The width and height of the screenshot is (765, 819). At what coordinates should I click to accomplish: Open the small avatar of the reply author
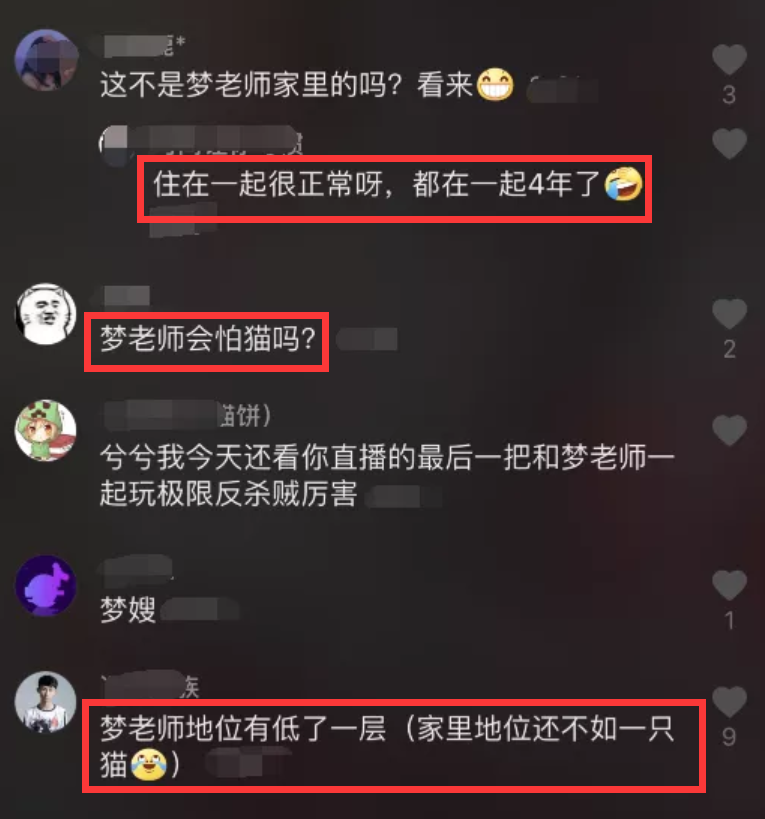(112, 142)
